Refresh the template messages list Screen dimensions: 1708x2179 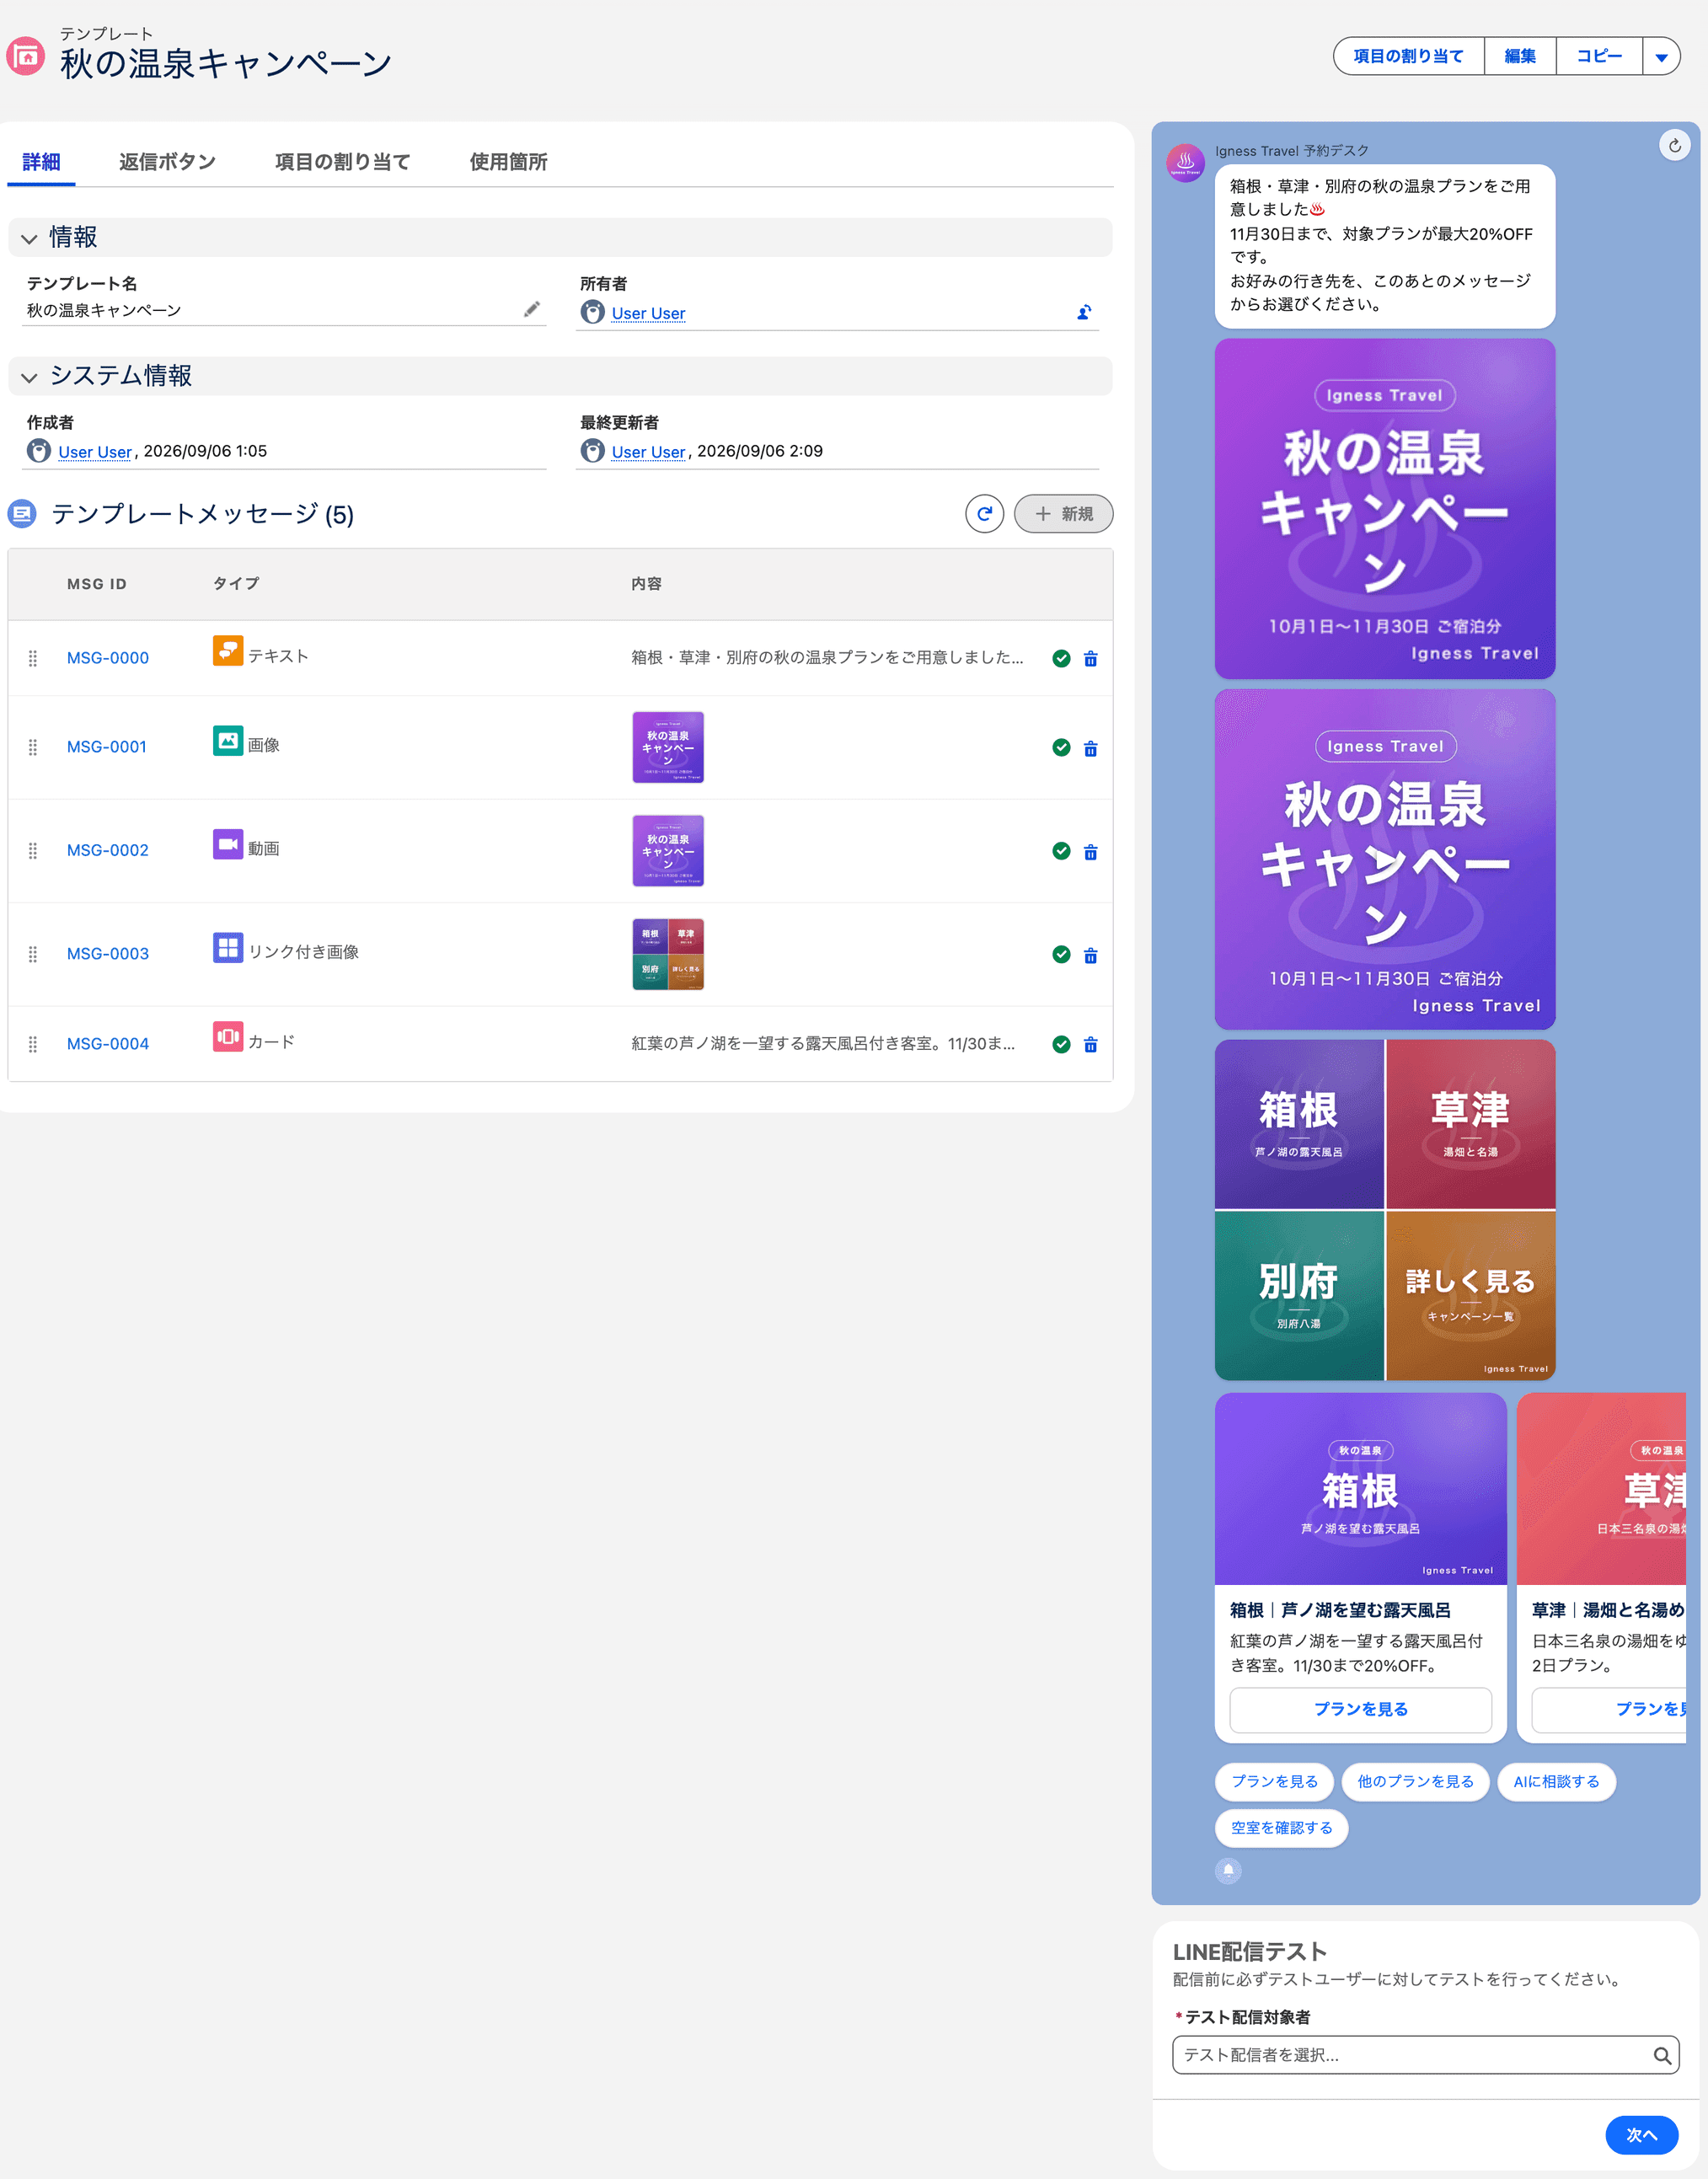[x=984, y=514]
